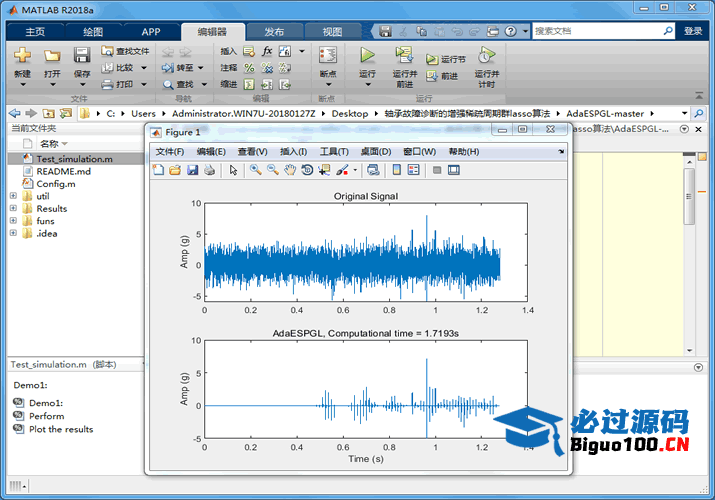The image size is (715, 500).
Task: Open 工具(T) menu in Figure 1
Action: [334, 151]
